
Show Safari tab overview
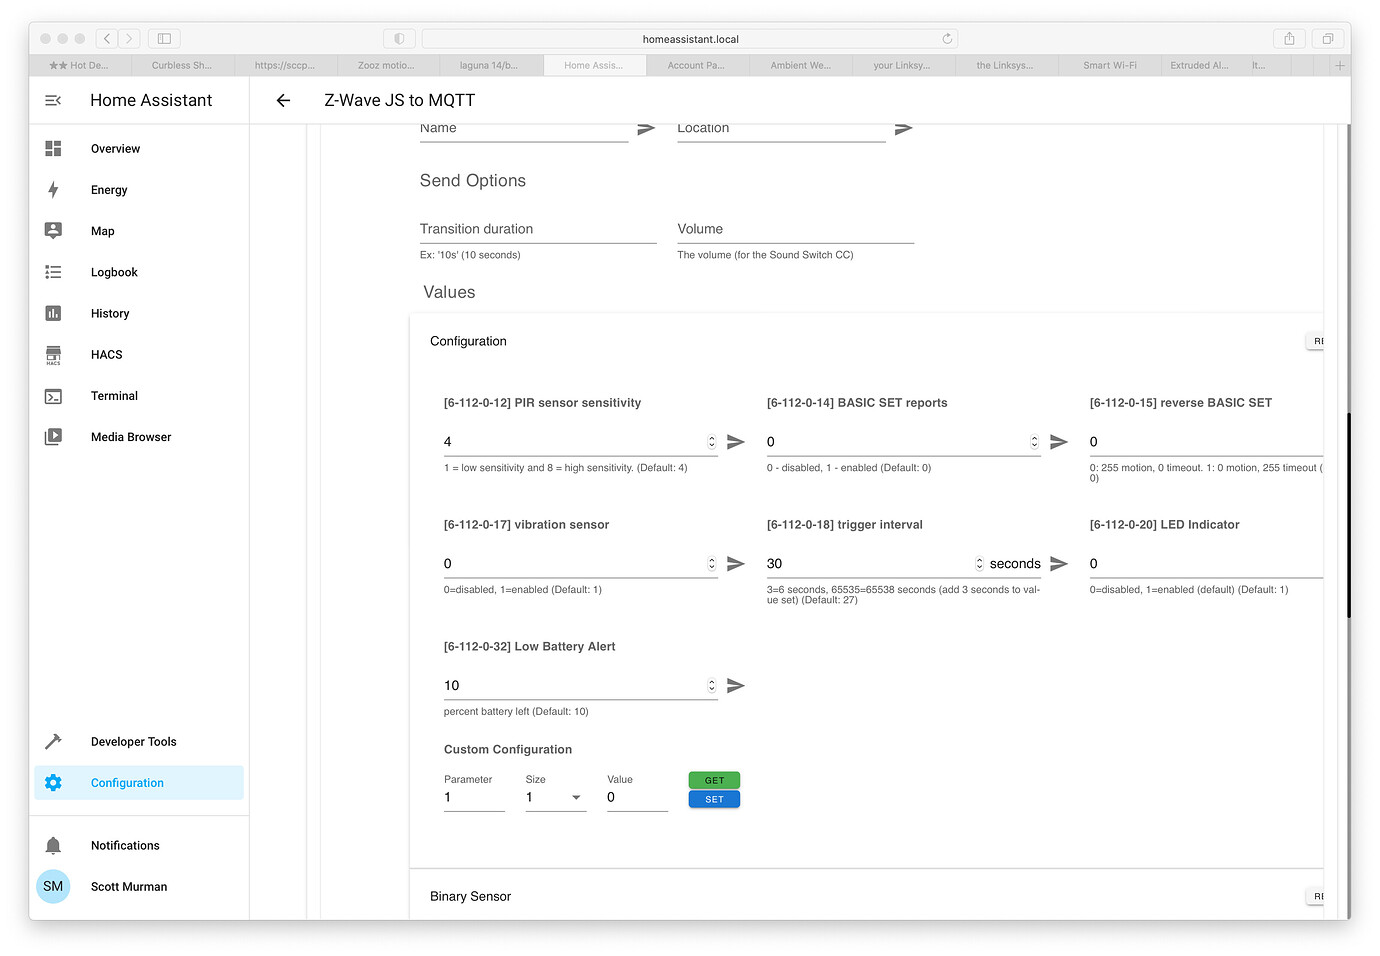coord(1328,39)
